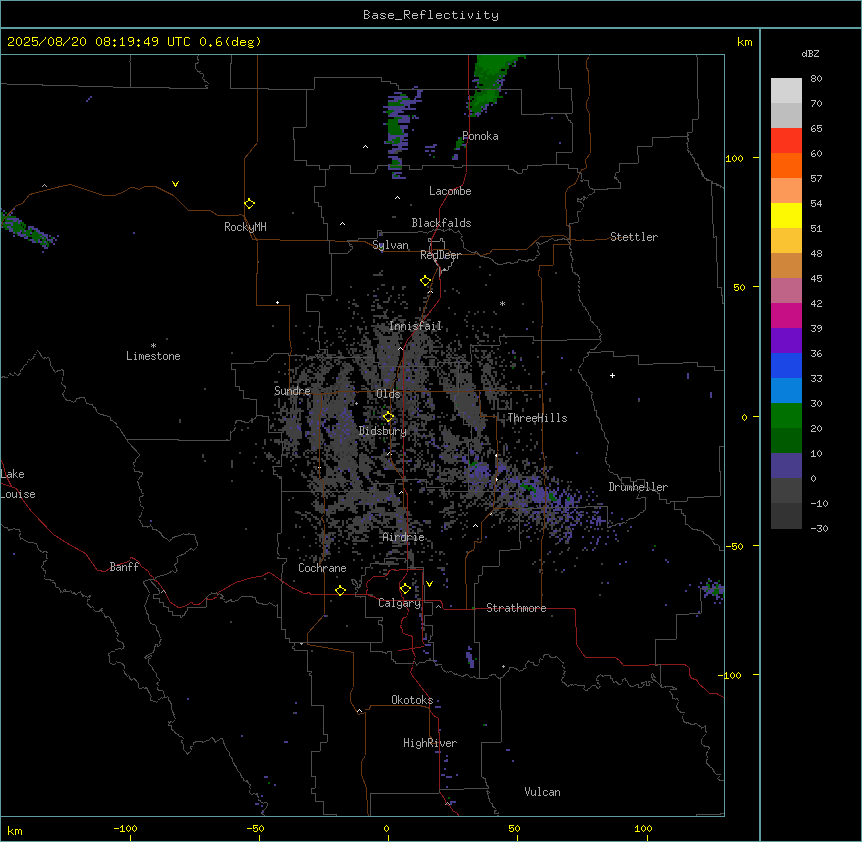Click the Lake Louise label
862x842 pixels.
pyautogui.click(x=18, y=484)
